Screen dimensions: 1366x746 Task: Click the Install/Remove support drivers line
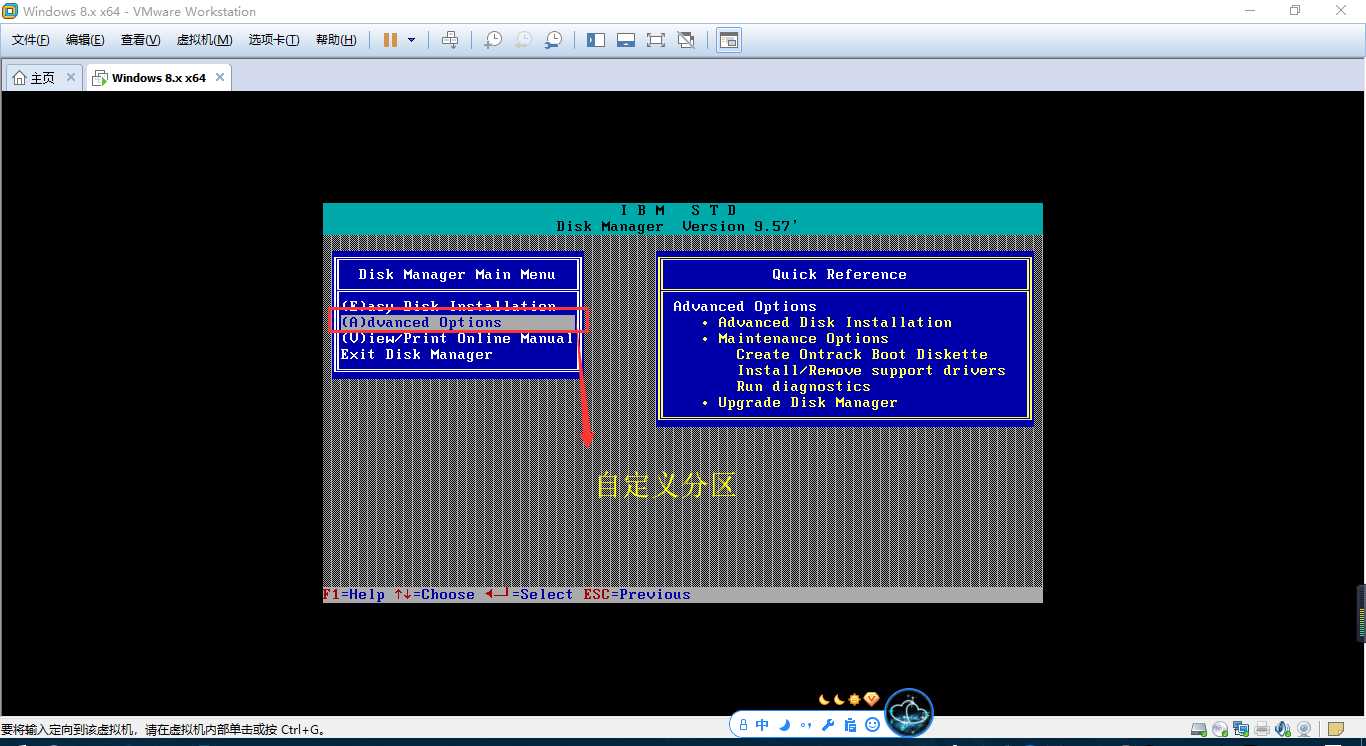(871, 370)
